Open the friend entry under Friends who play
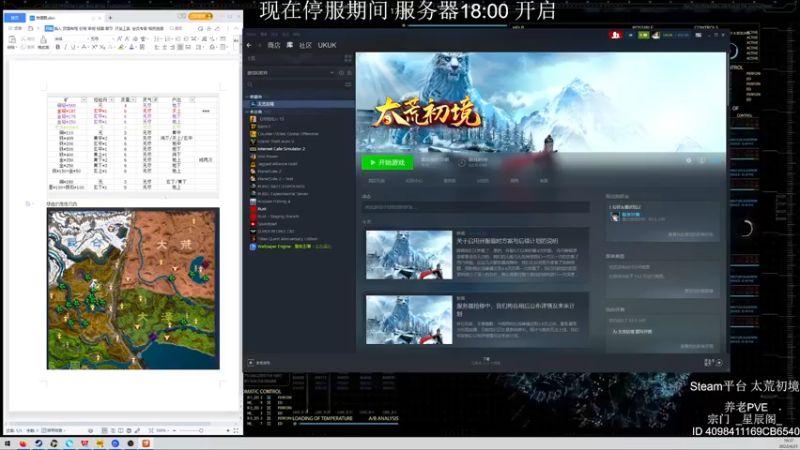 click(639, 217)
